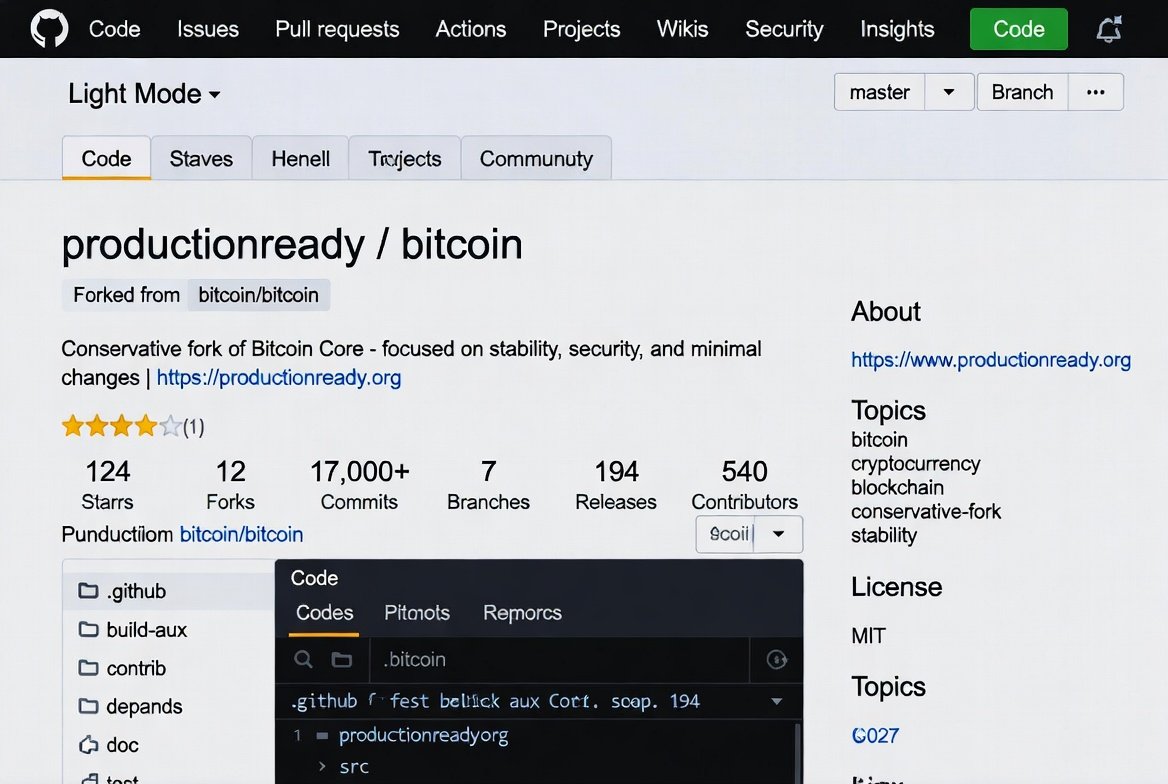Select the Remorcs tab in dark panel

tap(522, 613)
